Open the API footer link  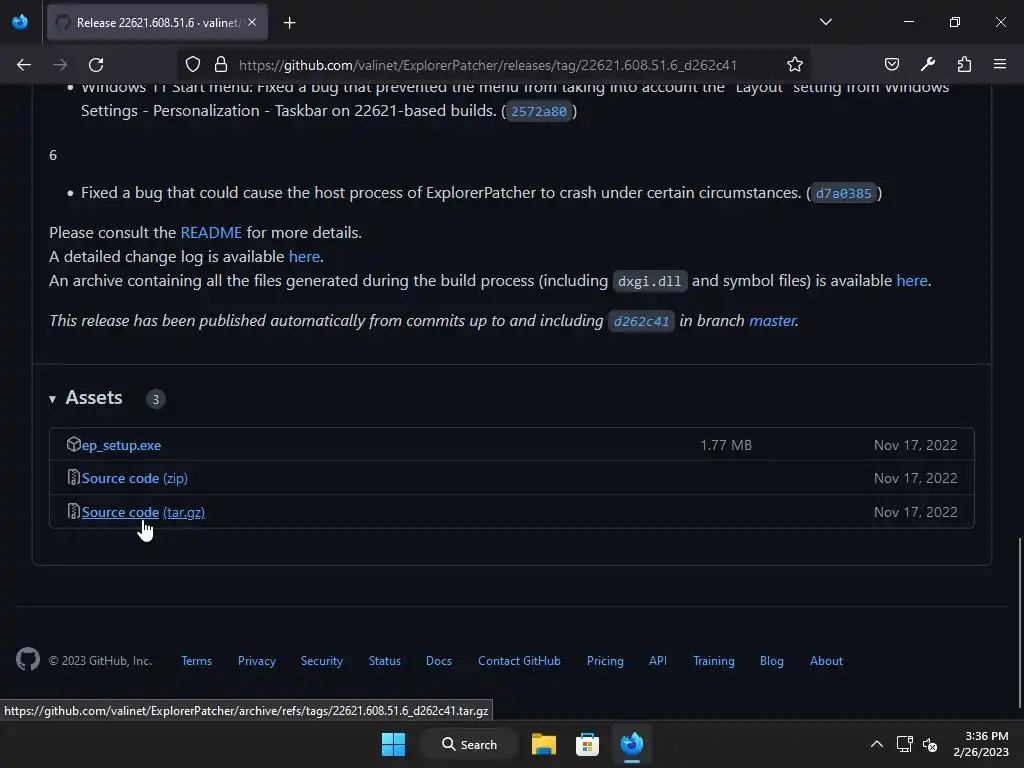[x=658, y=661]
